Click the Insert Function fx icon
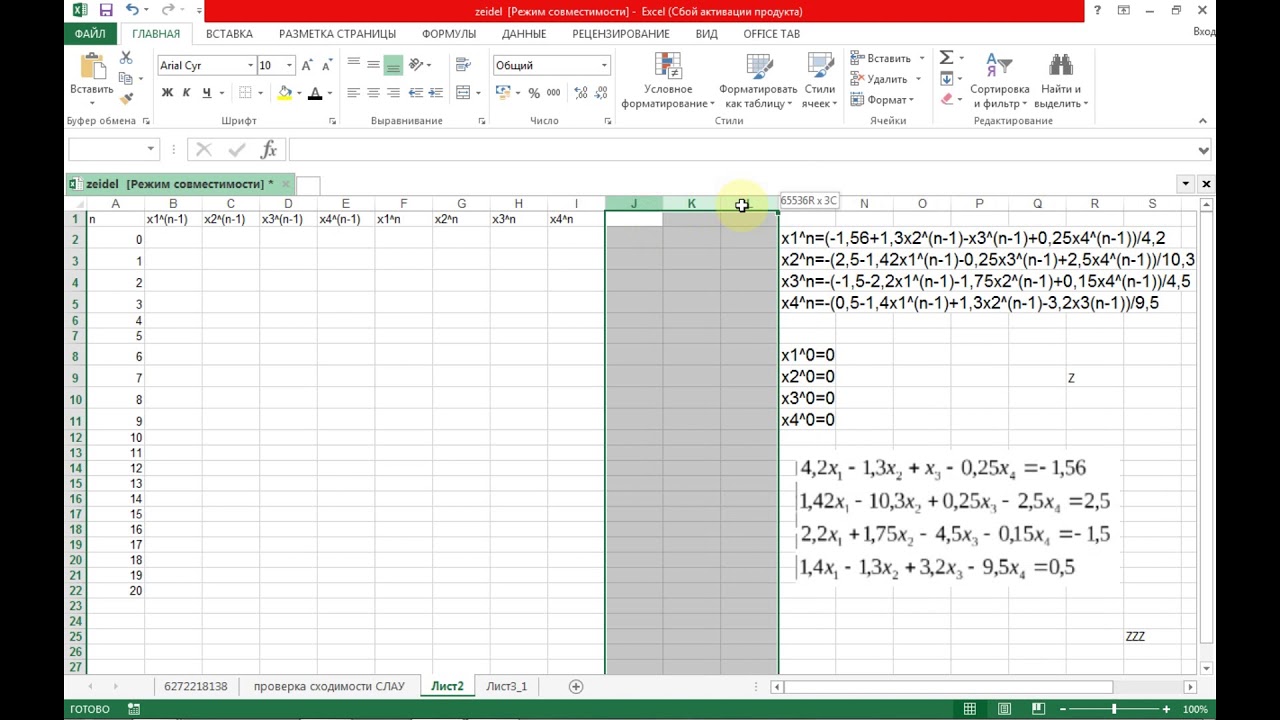The width and height of the screenshot is (1280, 720). pos(268,150)
